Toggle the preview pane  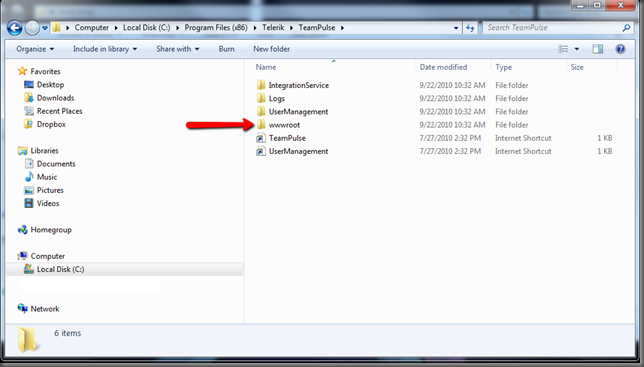coord(598,49)
